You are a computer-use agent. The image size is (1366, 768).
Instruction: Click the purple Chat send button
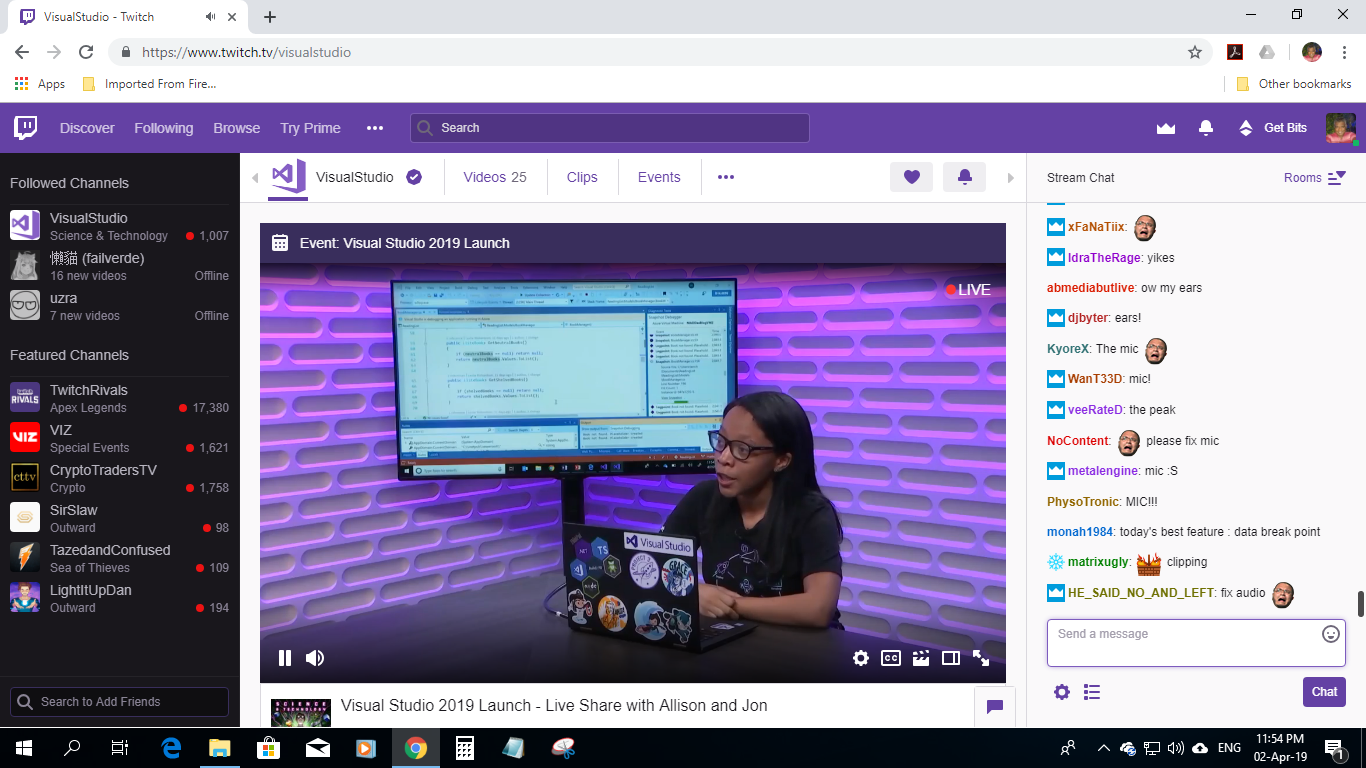point(1324,692)
